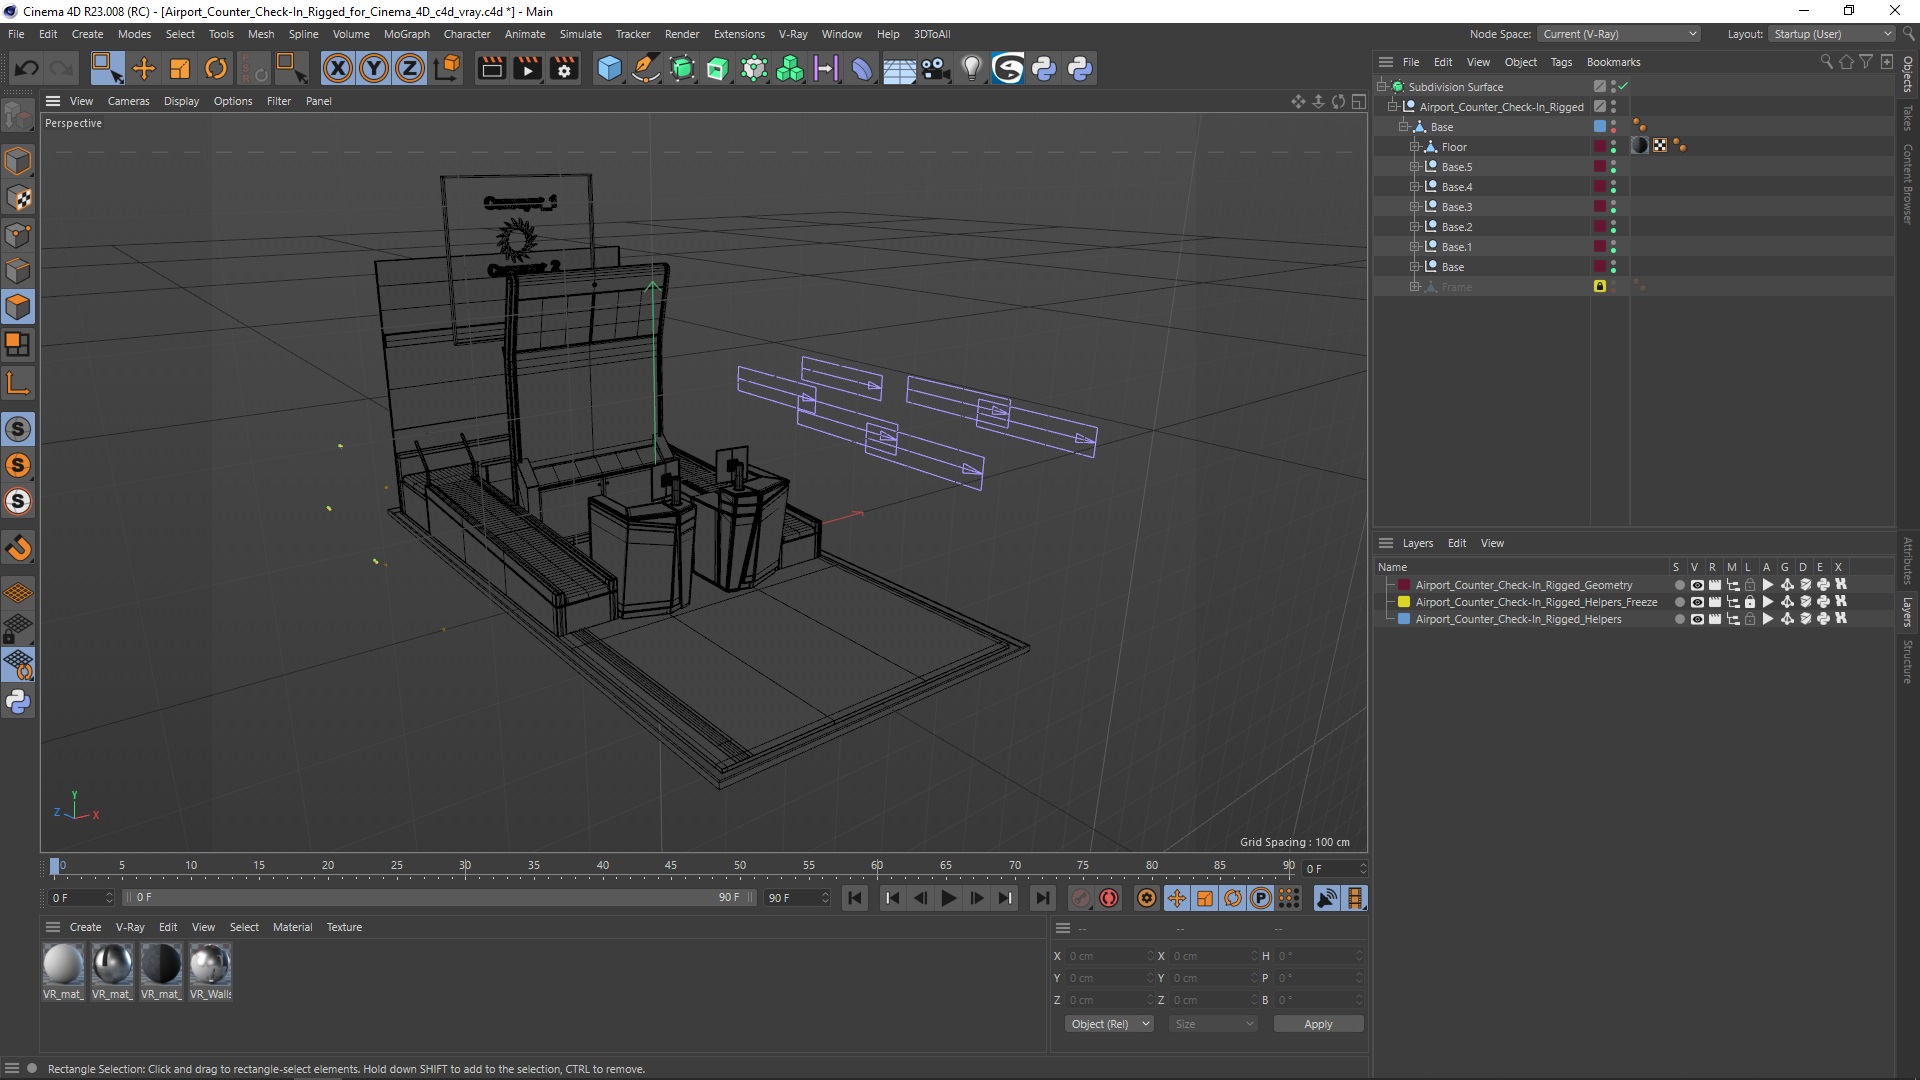Screen dimensions: 1920x1080
Task: Add a Light object
Action: 971,68
